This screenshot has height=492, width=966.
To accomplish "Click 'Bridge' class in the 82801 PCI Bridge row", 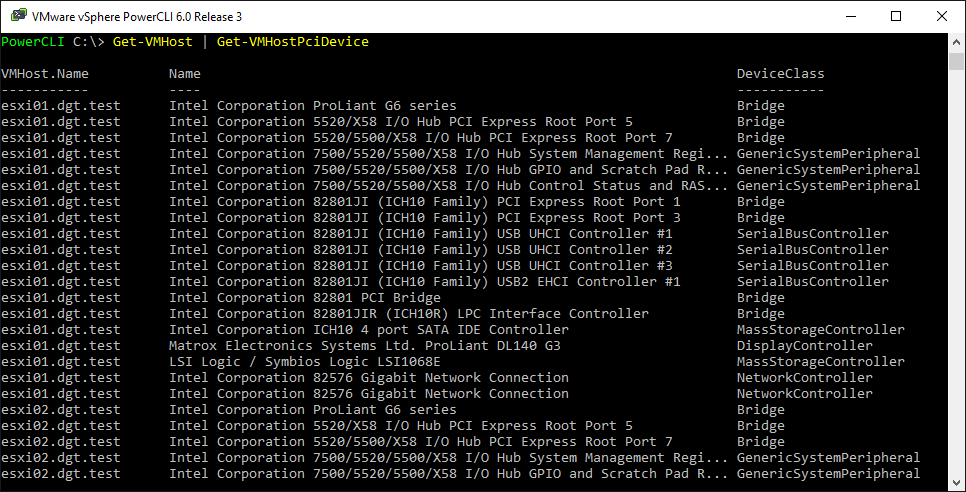I will click(x=761, y=298).
